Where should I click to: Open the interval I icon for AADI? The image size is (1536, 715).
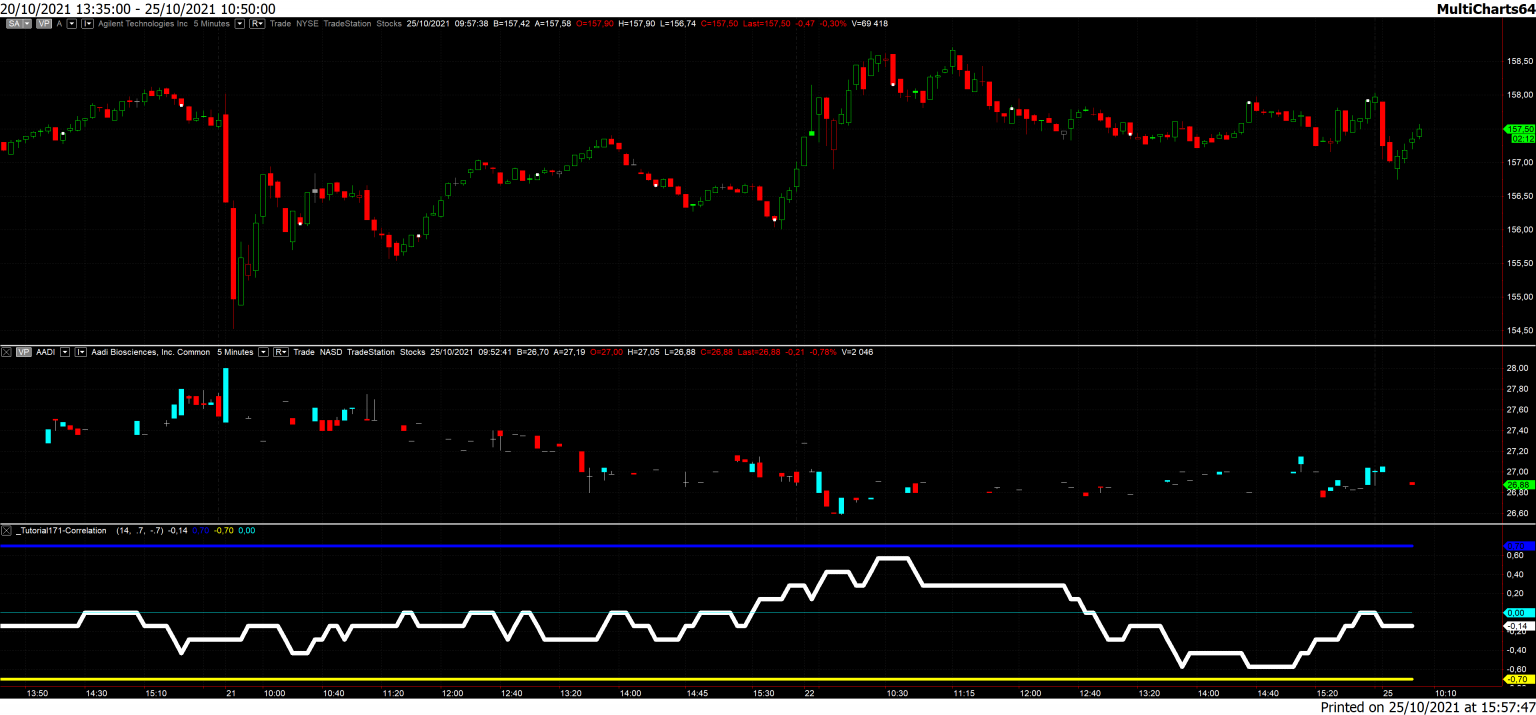click(81, 352)
